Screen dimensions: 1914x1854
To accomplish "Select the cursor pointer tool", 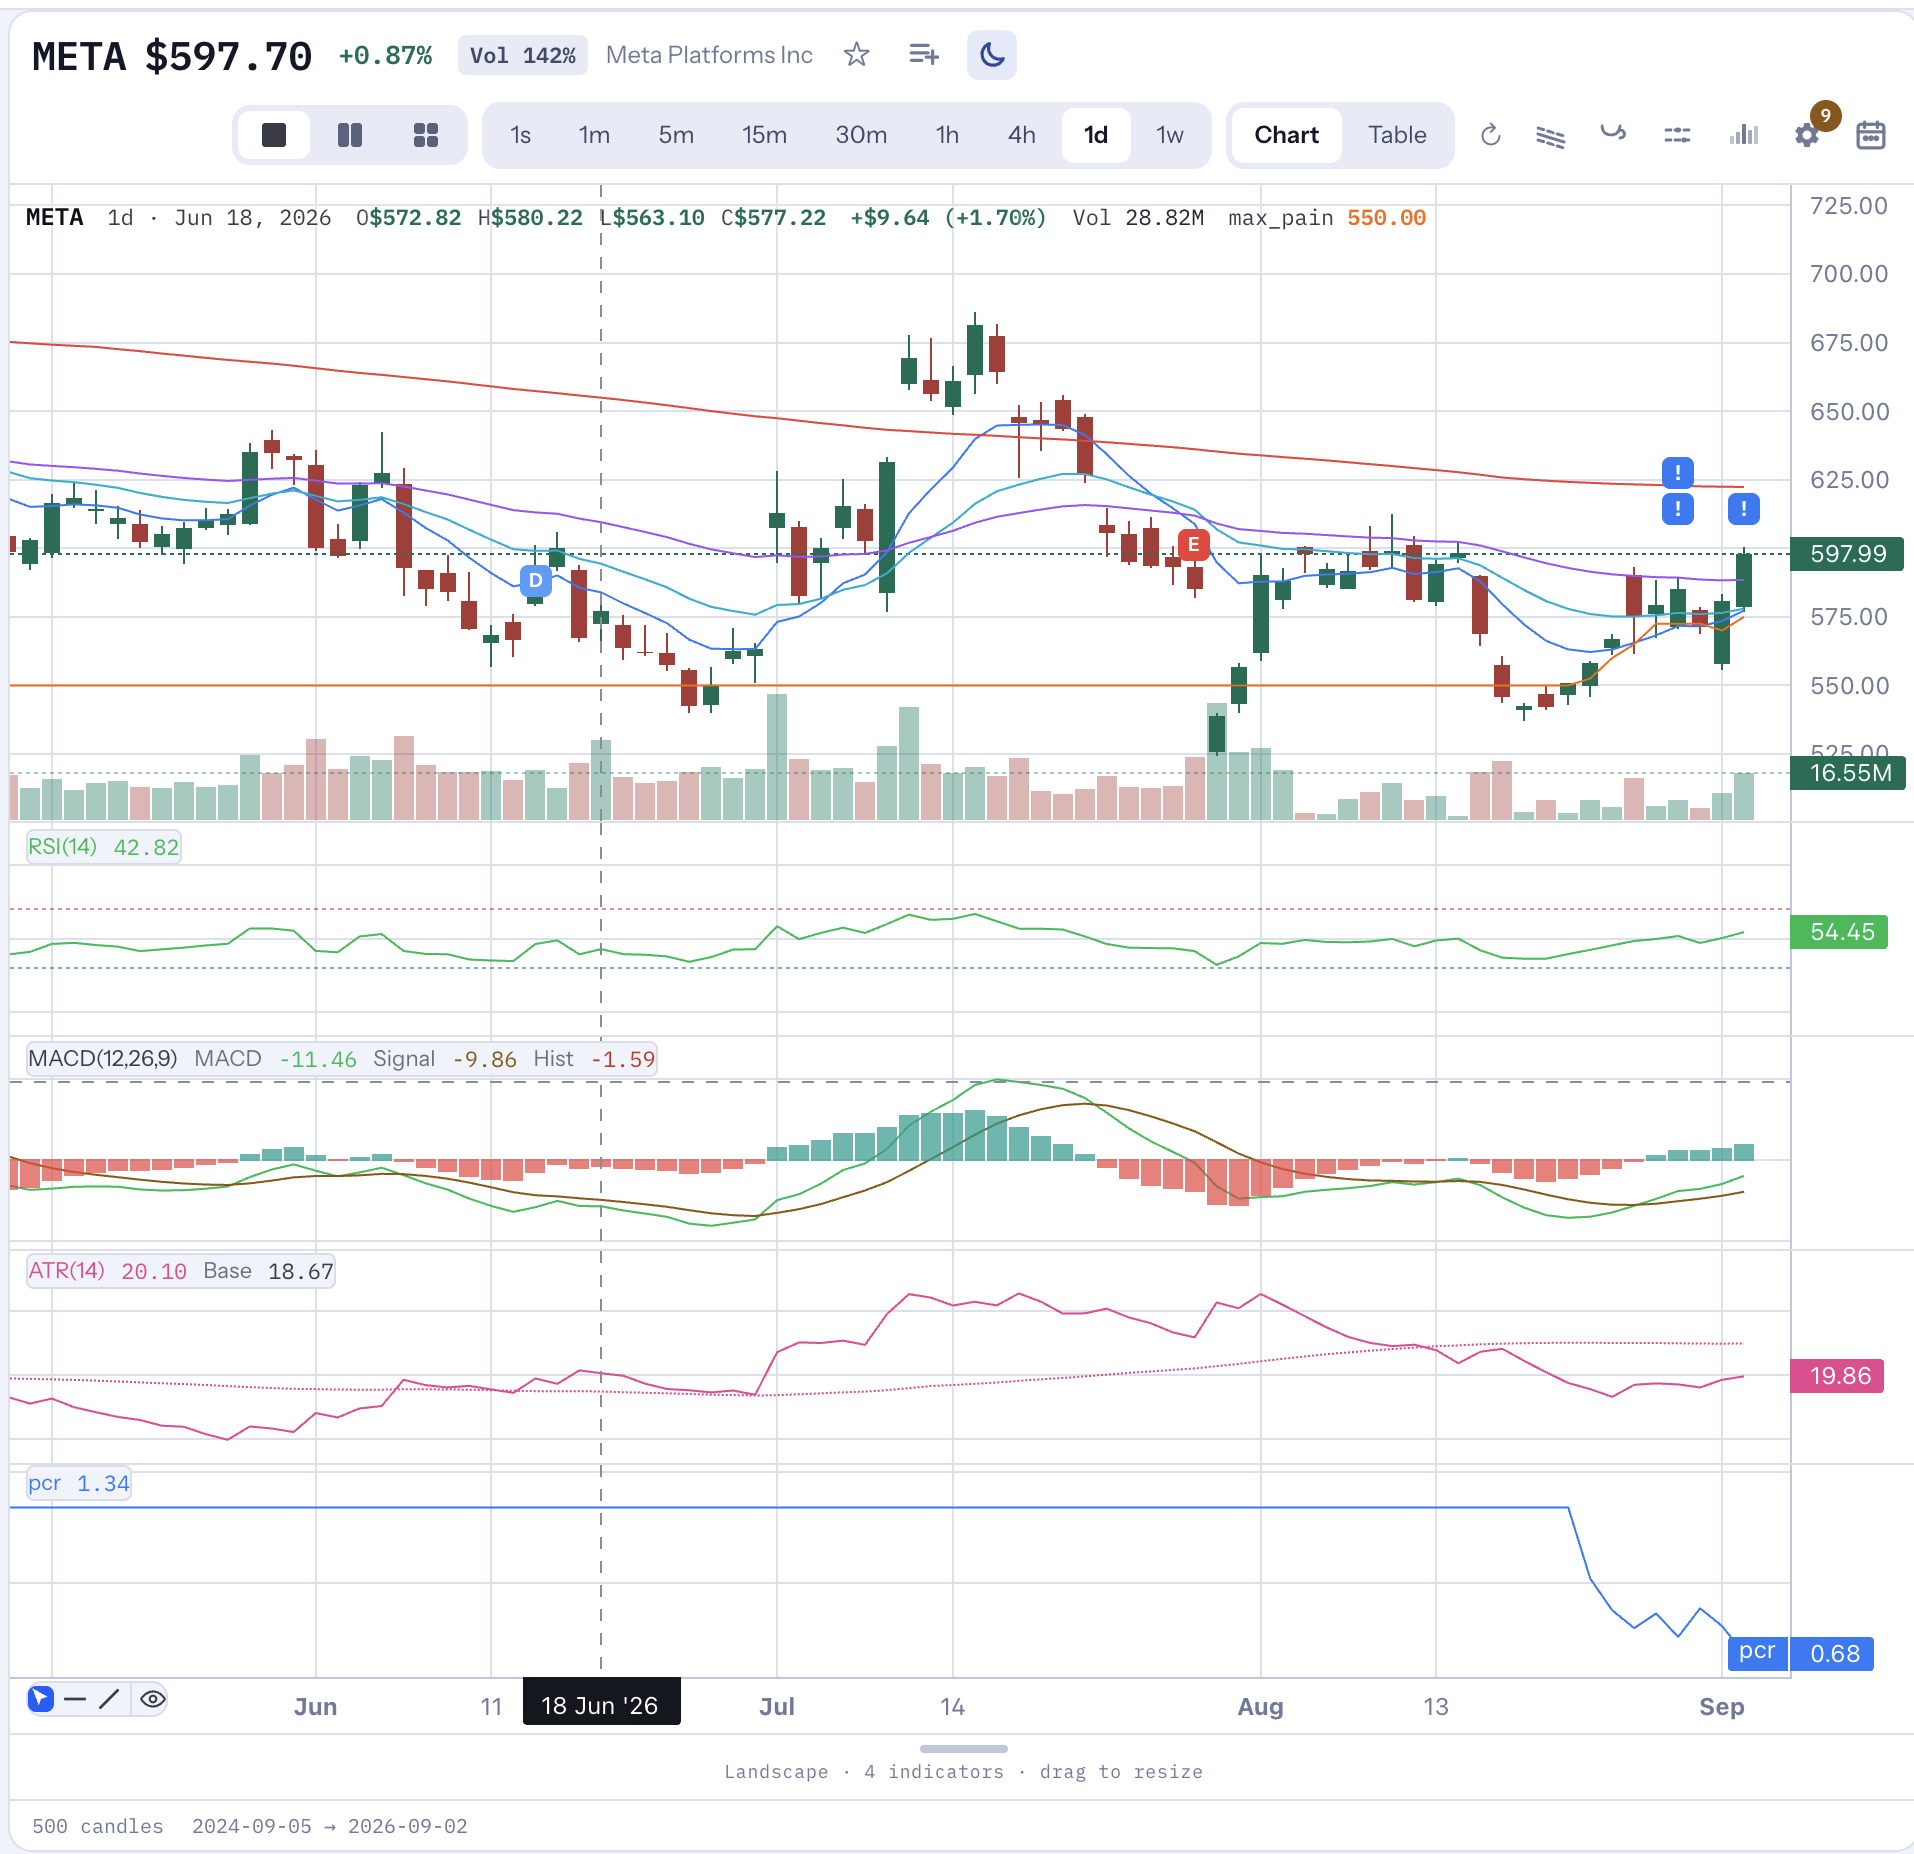I will coord(41,1698).
